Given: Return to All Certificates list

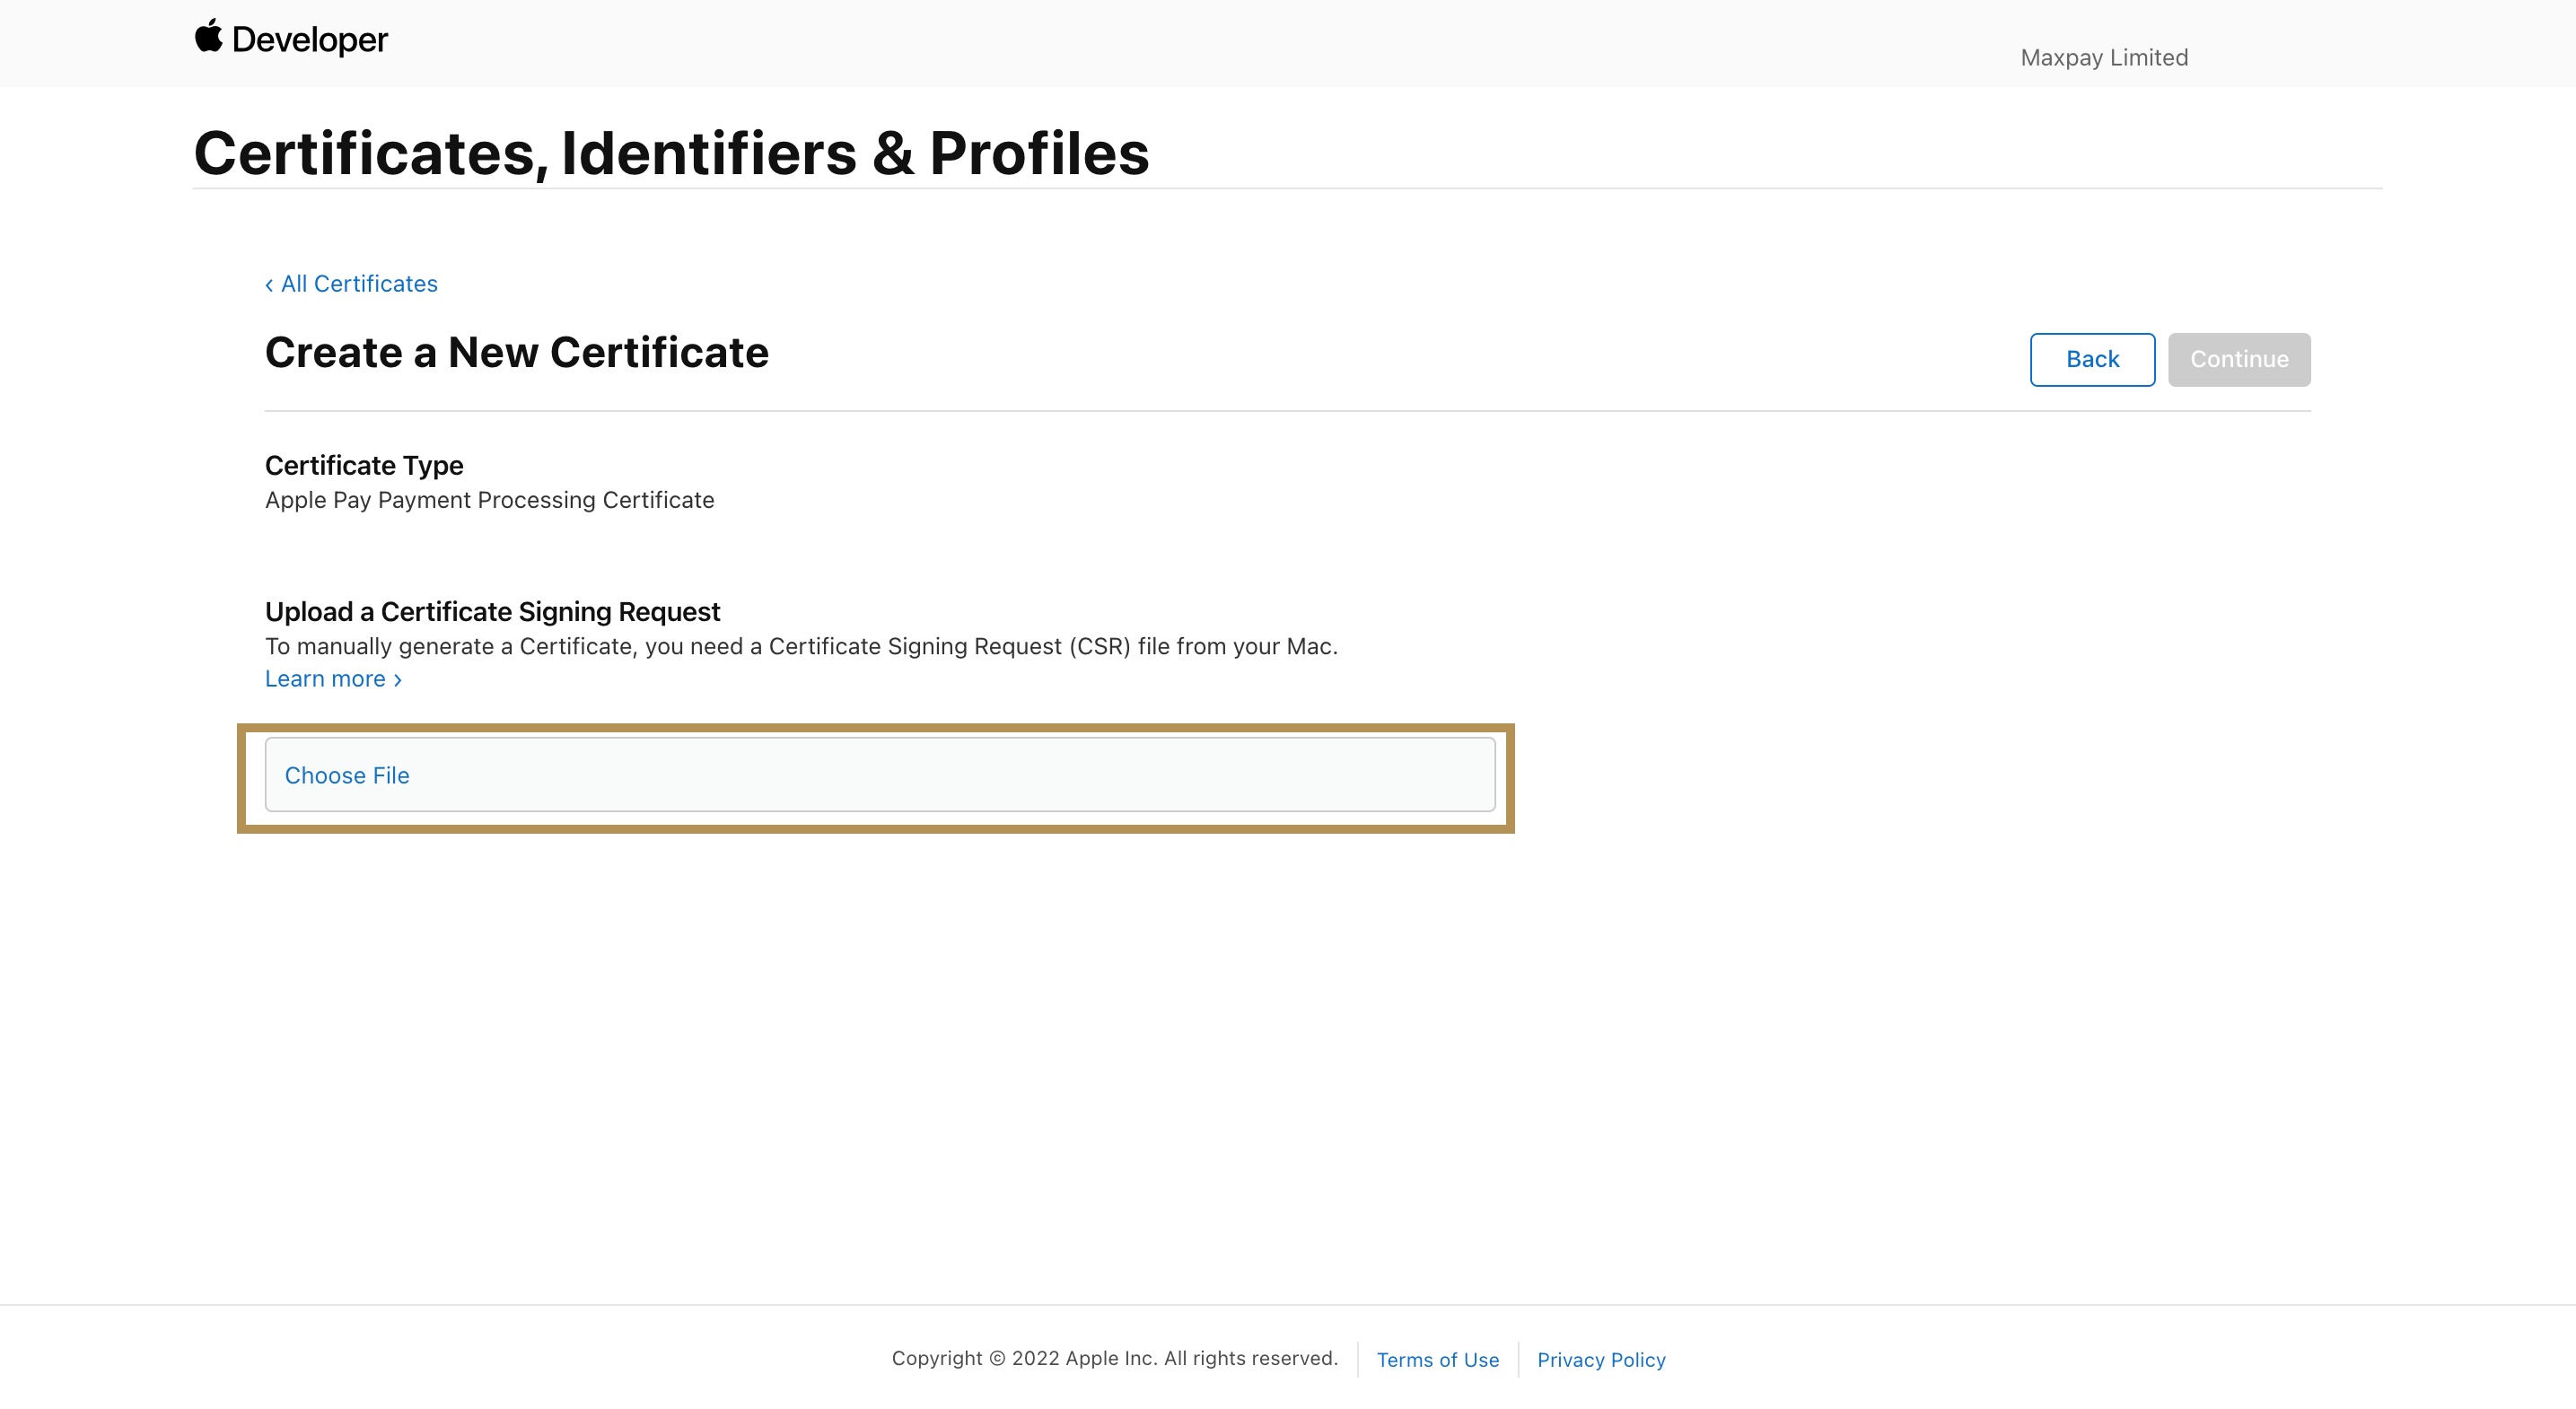Looking at the screenshot, I should [357, 284].
